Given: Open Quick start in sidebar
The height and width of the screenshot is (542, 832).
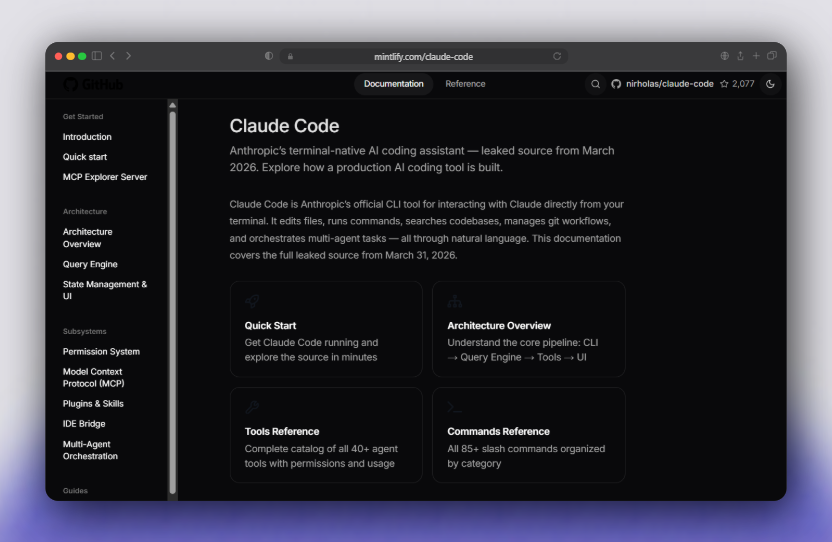Looking at the screenshot, I should [x=85, y=157].
